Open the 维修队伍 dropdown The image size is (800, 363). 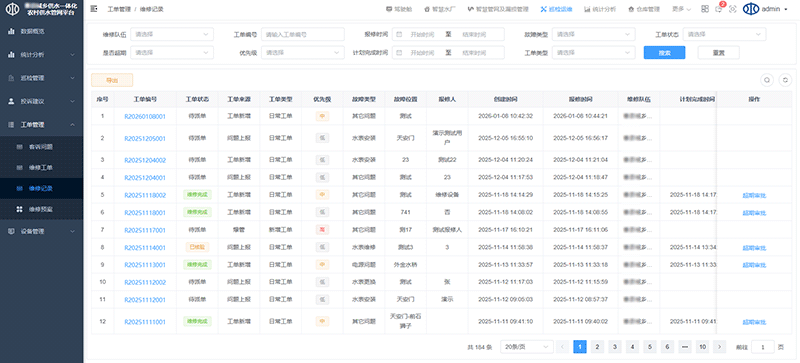click(172, 34)
